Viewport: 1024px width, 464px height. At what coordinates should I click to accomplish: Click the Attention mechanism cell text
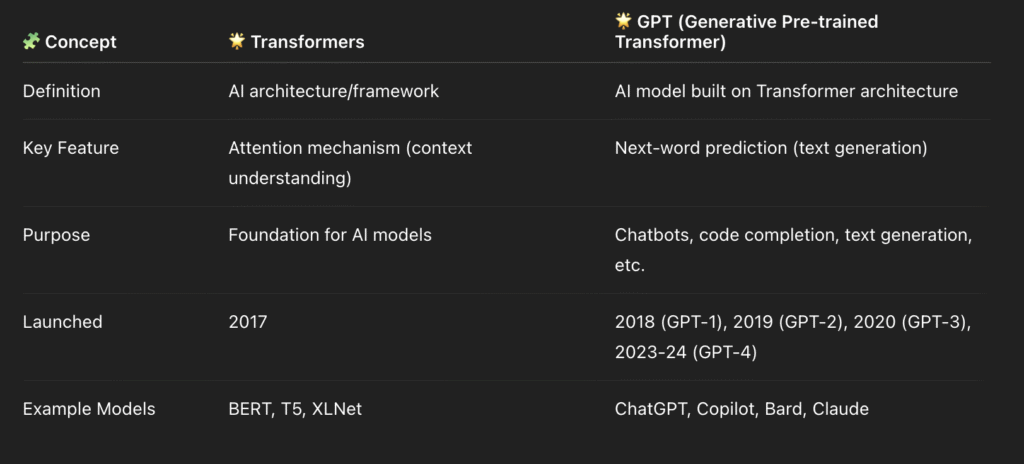click(350, 163)
